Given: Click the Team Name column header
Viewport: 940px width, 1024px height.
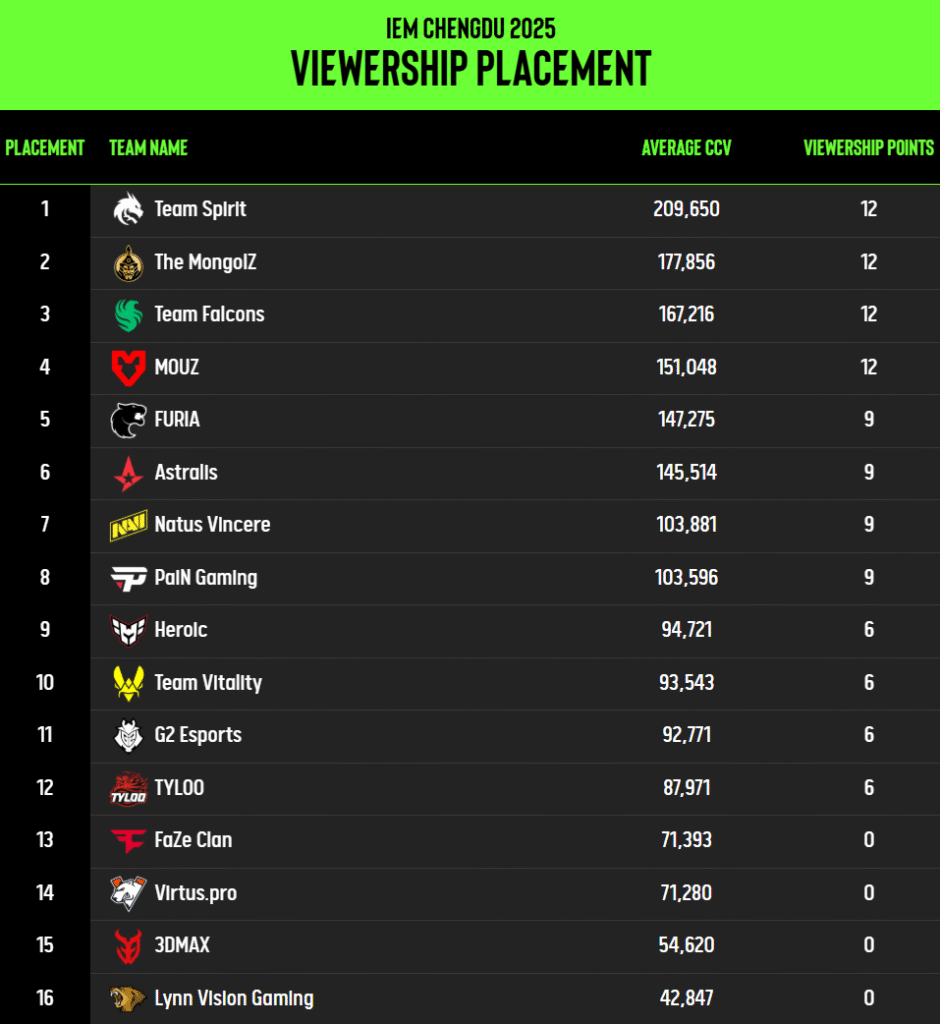Looking at the screenshot, I should click(148, 148).
